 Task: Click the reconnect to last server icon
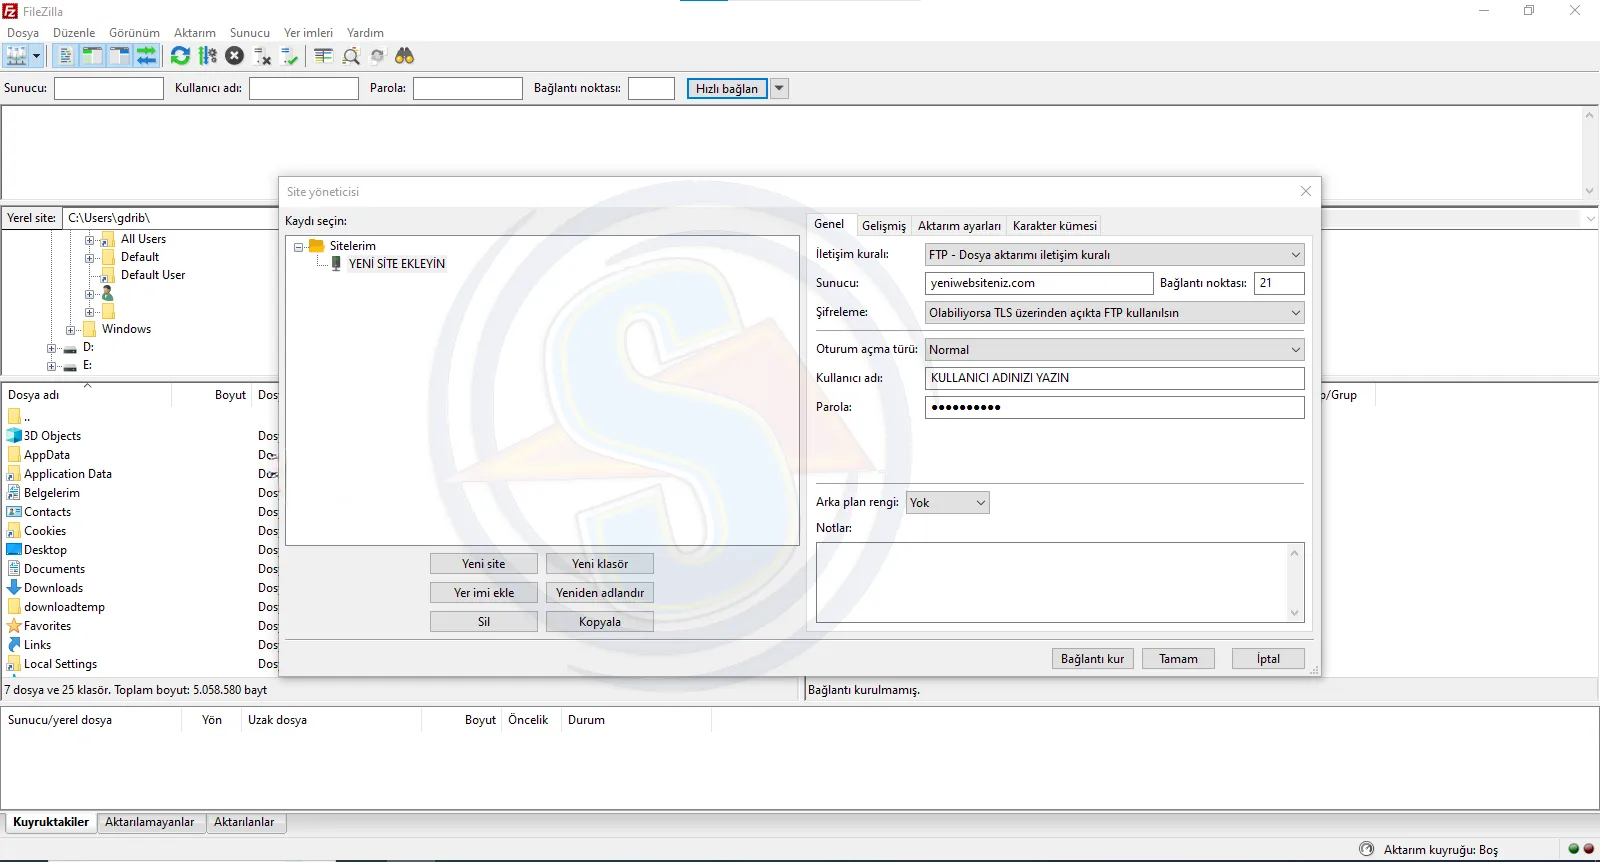pos(289,56)
